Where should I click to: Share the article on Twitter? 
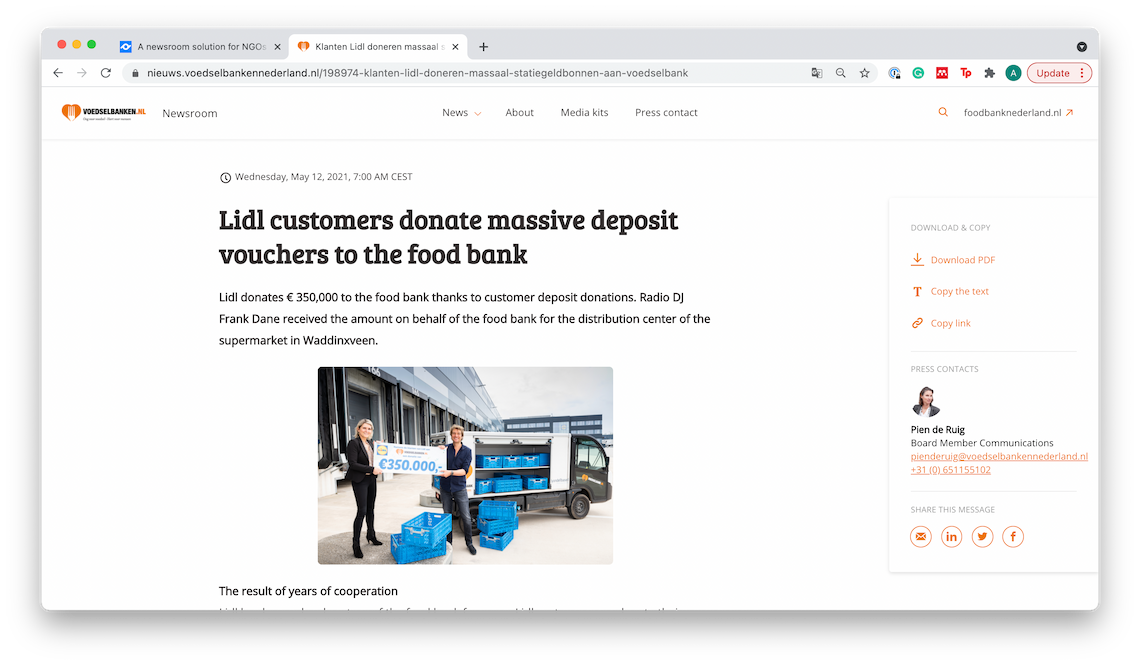pyautogui.click(x=982, y=537)
